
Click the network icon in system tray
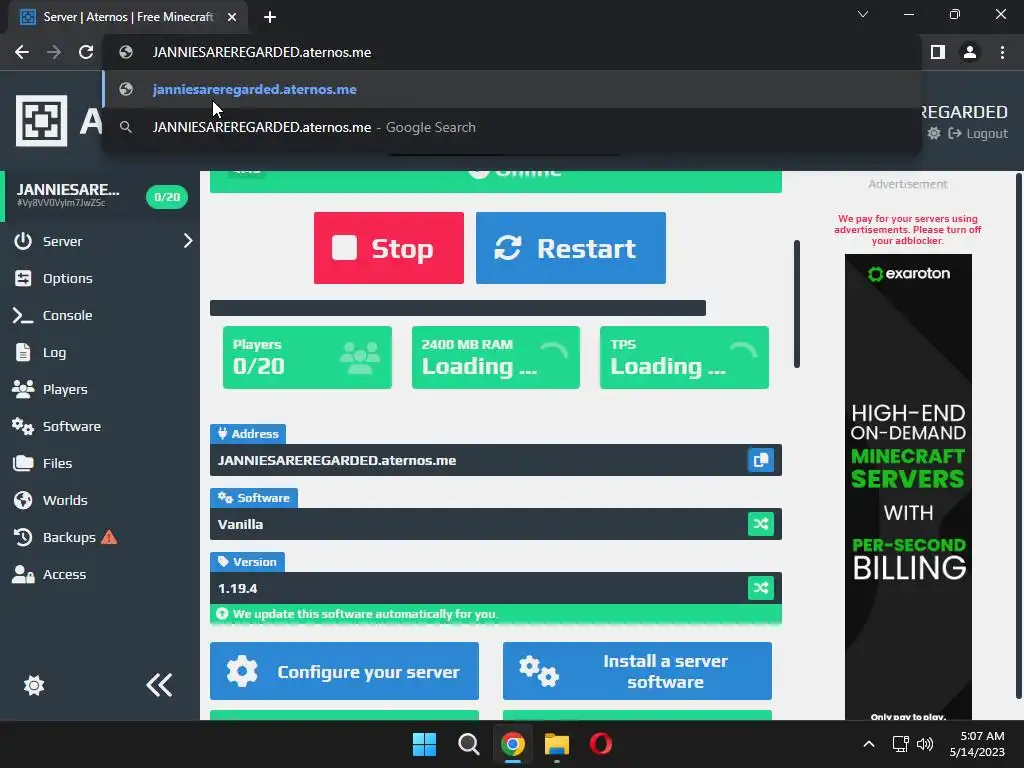point(901,744)
